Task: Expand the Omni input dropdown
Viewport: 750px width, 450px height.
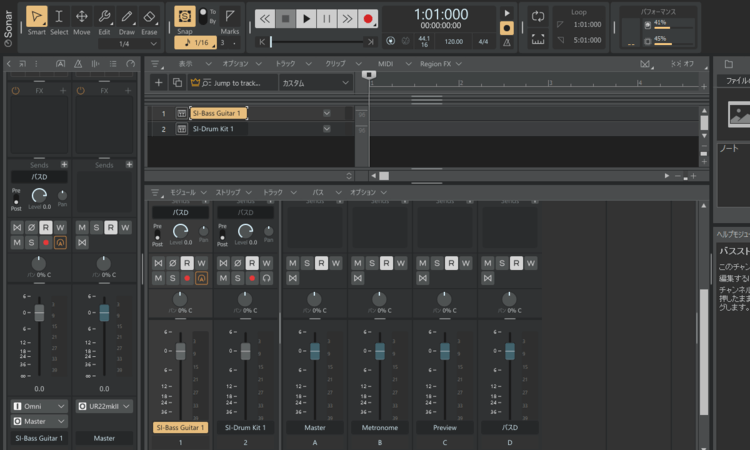Action: (40, 406)
